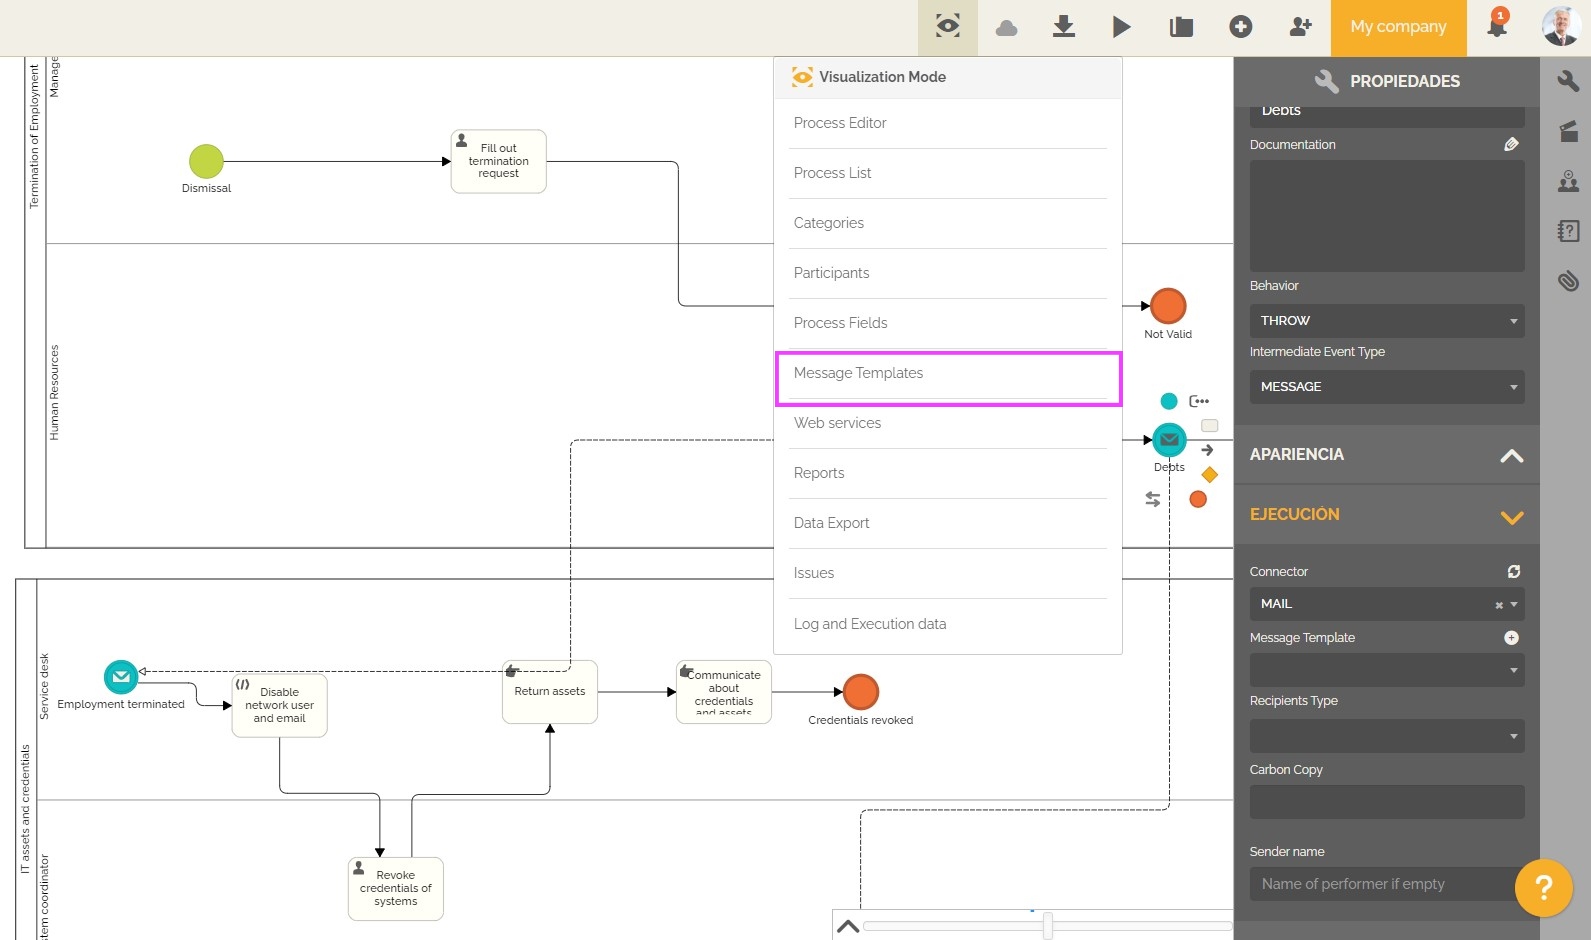The width and height of the screenshot is (1591, 940).
Task: Select Disable network user and email task
Action: click(x=279, y=705)
